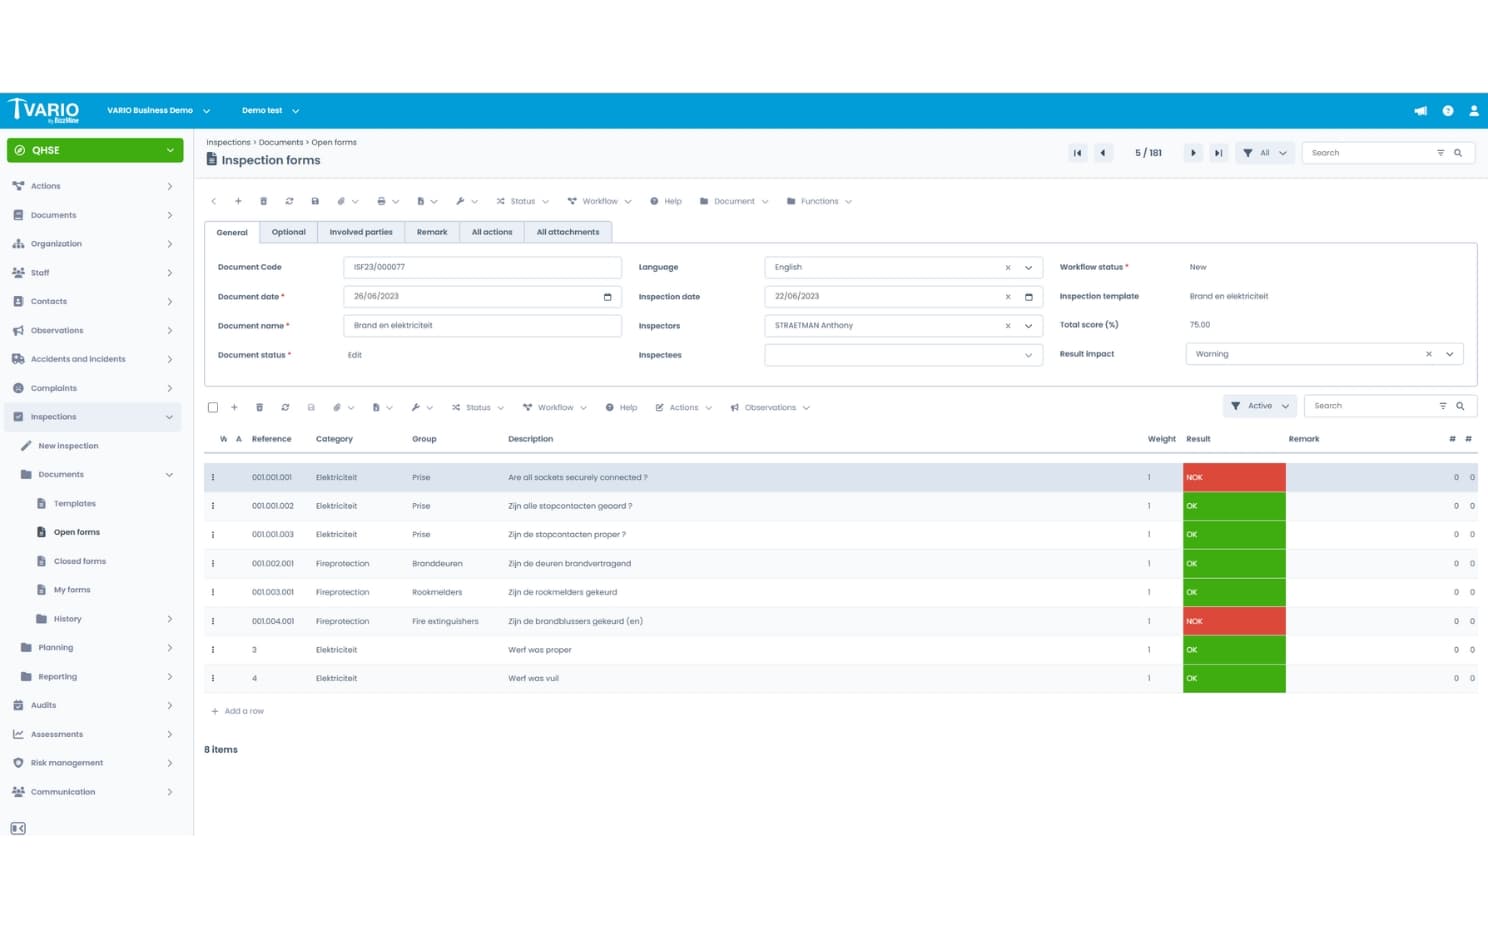Viewport: 1488px width, 928px height.
Task: Open the Active filter dropdown
Action: [x=1259, y=406]
